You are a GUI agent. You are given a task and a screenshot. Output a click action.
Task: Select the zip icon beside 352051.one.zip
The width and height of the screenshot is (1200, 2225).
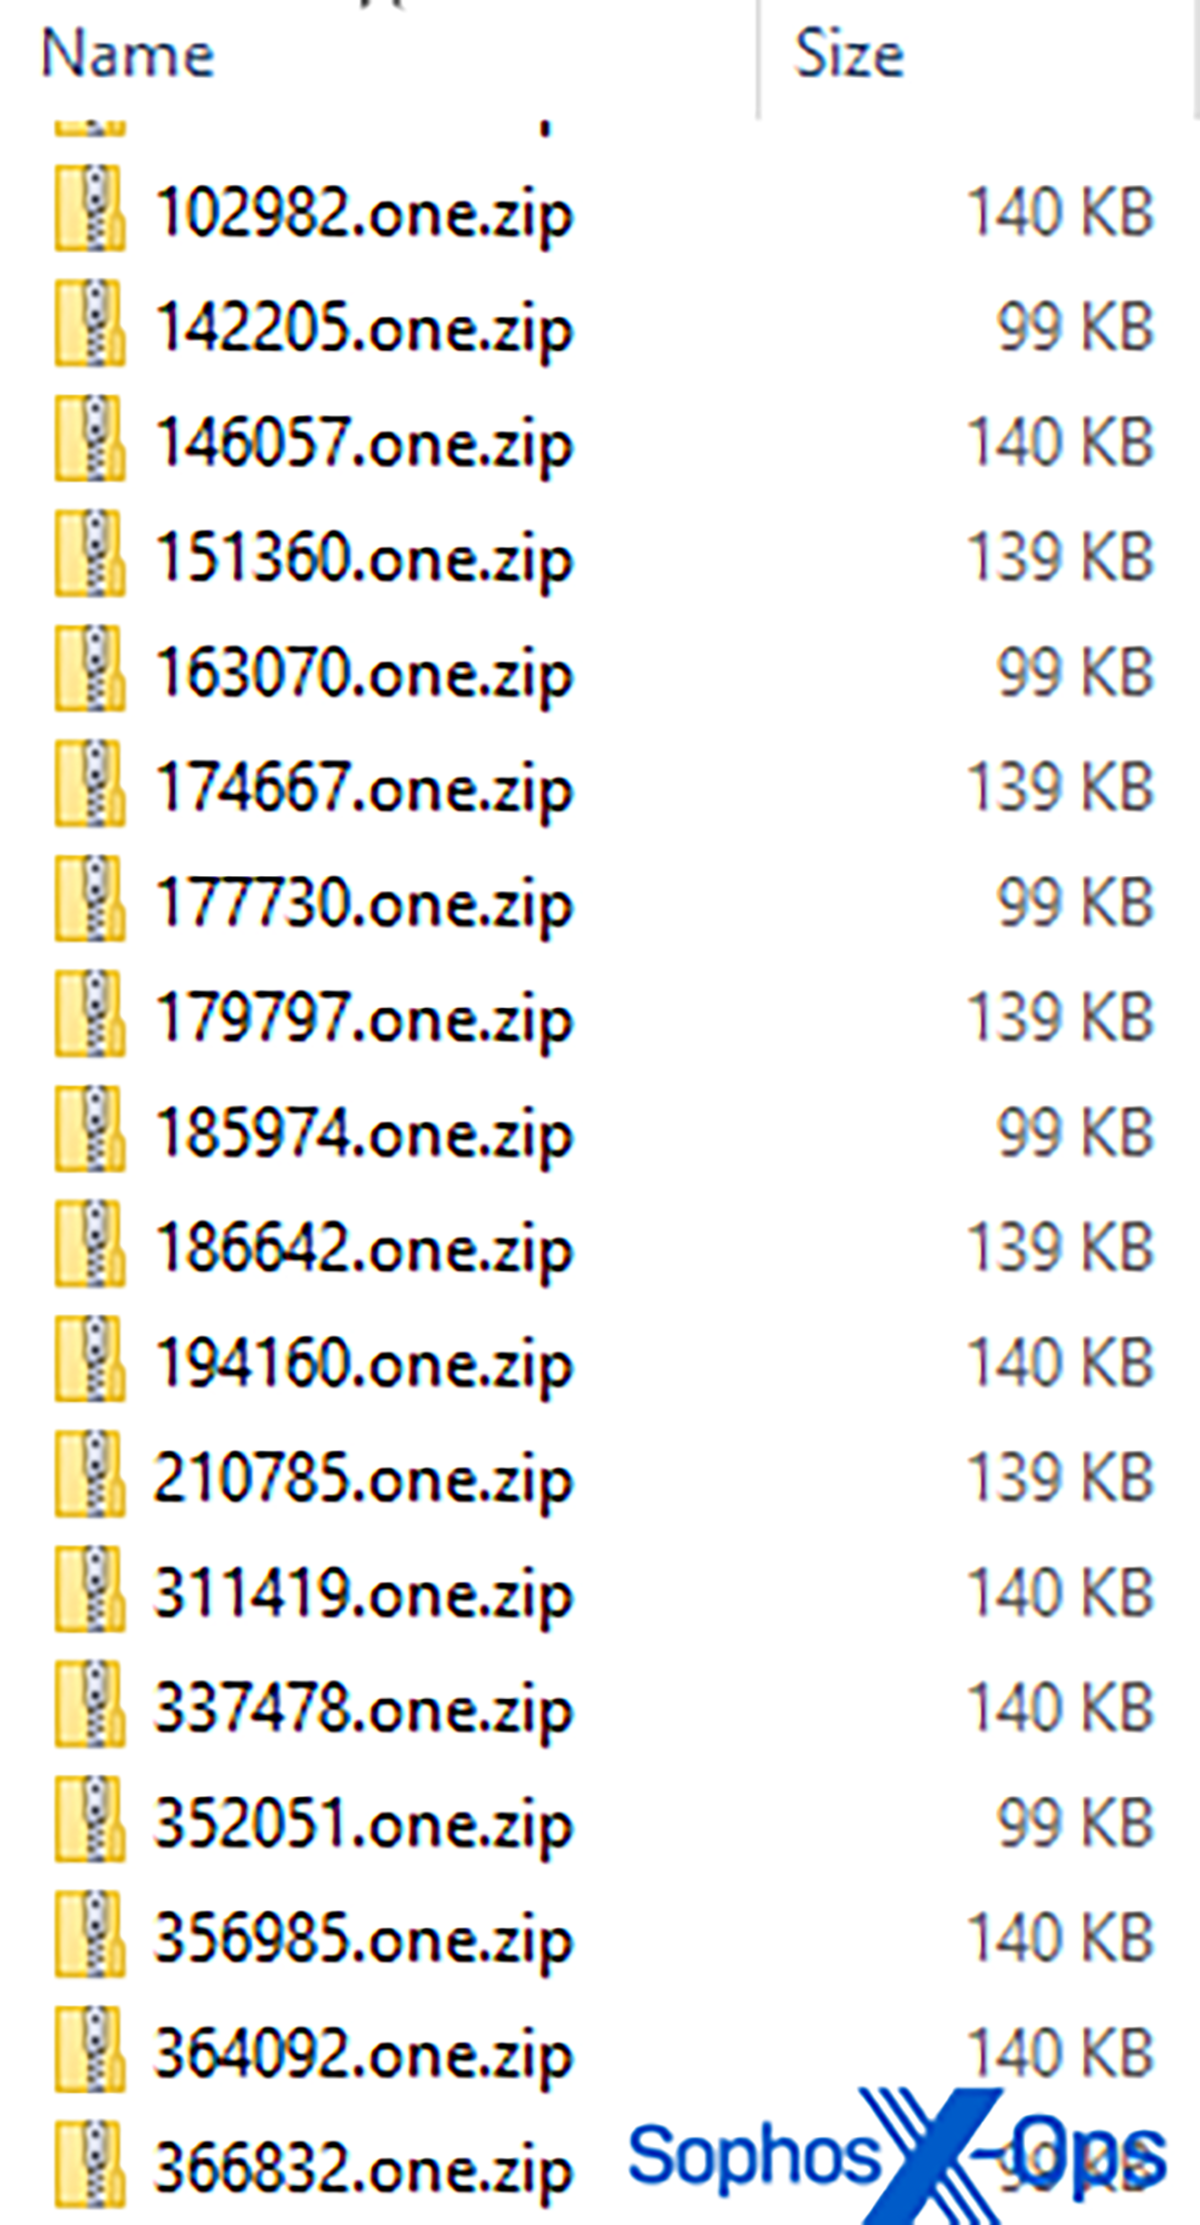pyautogui.click(x=90, y=1818)
